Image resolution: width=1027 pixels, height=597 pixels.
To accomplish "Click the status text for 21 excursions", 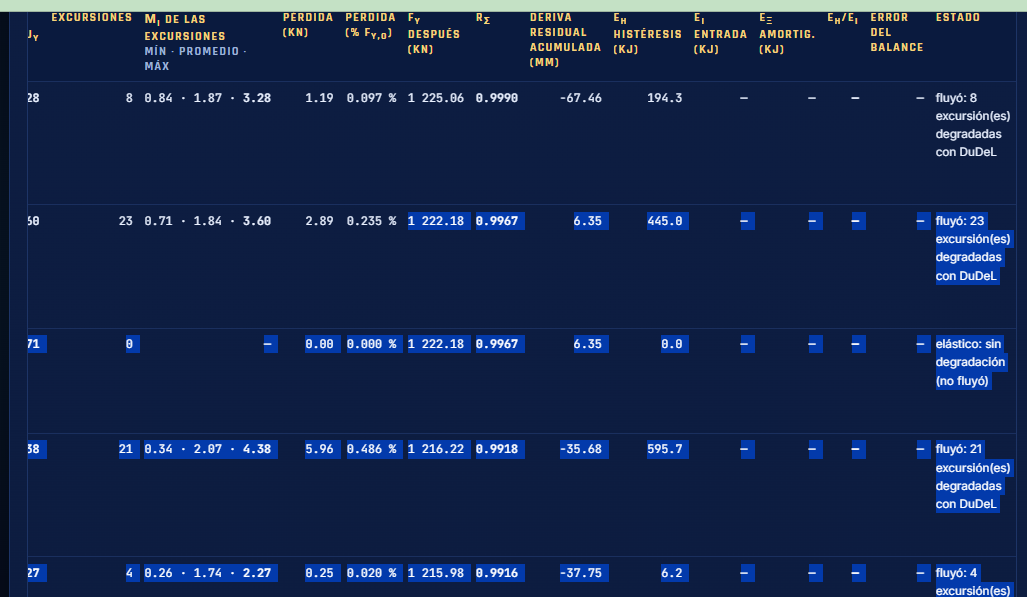I will click(x=973, y=476).
